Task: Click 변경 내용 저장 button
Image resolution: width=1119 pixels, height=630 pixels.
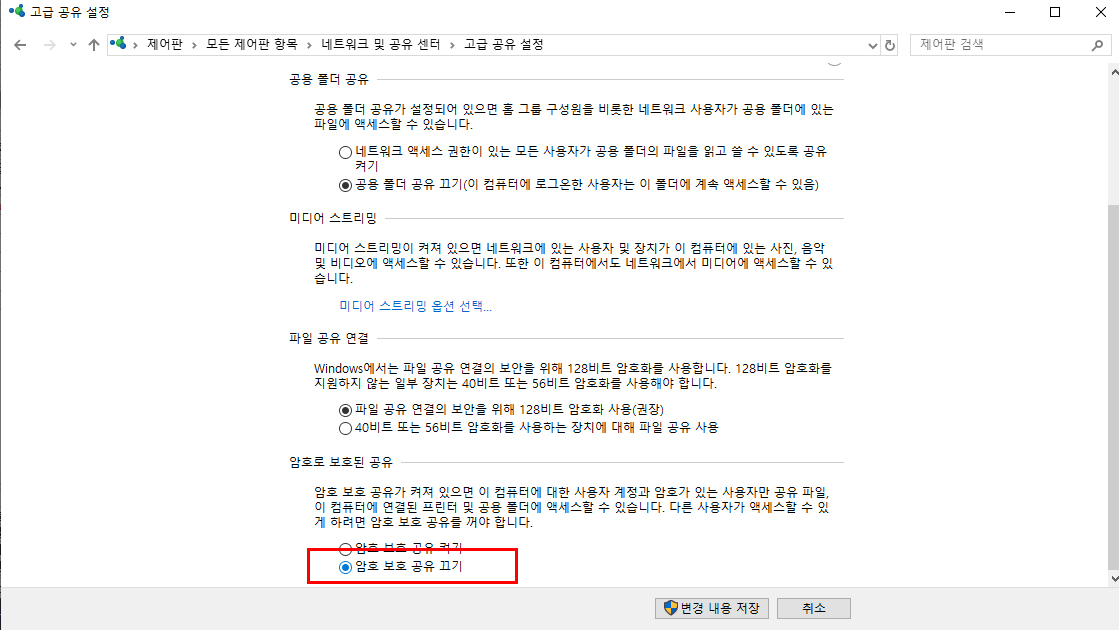Action: pos(712,608)
